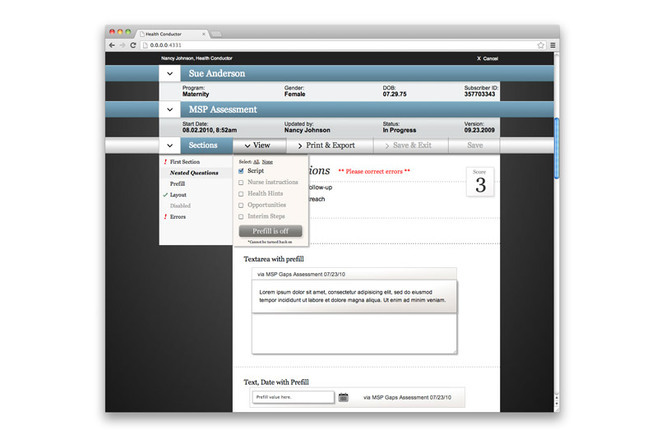
Task: Go back with the browser back arrow
Action: click(x=112, y=45)
